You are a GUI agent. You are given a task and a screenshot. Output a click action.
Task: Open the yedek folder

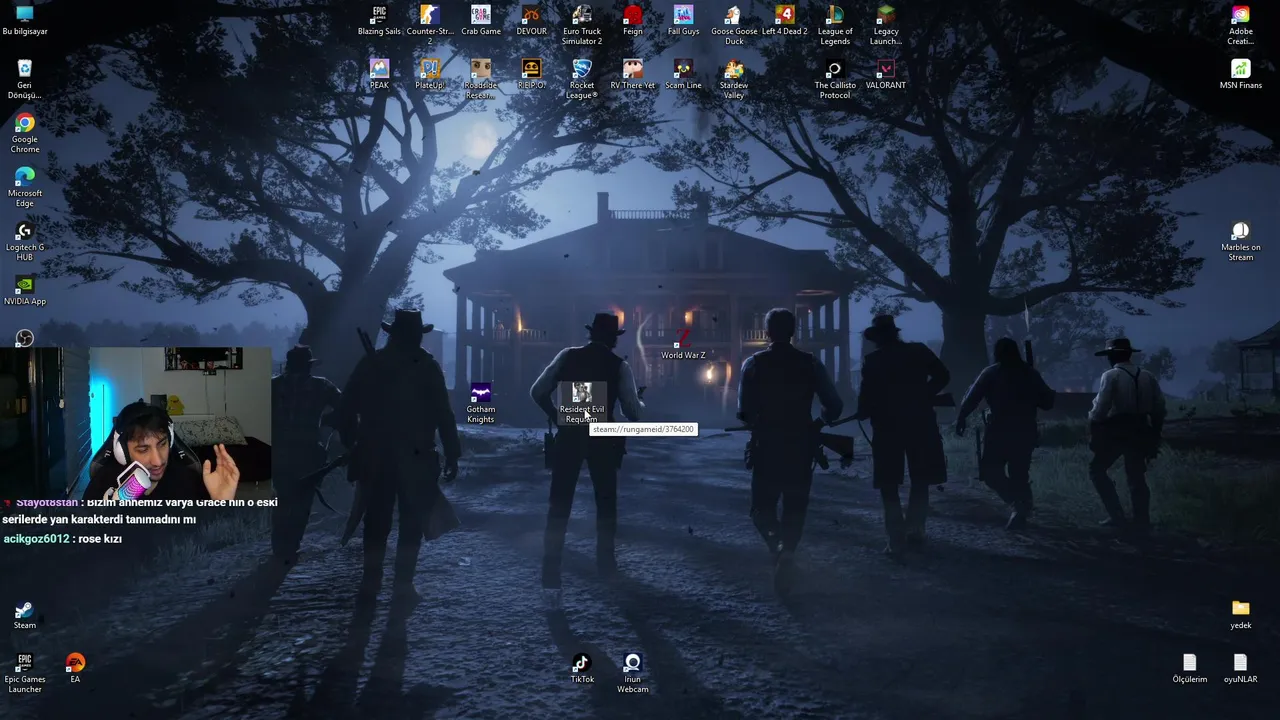tap(1241, 614)
